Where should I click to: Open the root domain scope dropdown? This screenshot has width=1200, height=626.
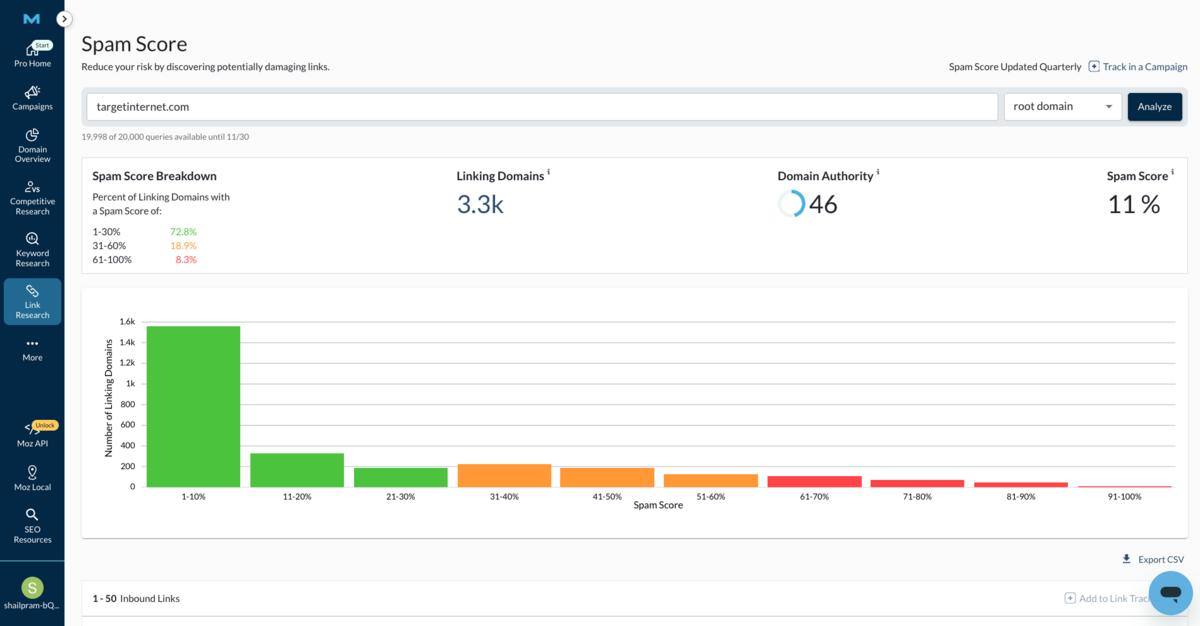point(1063,106)
